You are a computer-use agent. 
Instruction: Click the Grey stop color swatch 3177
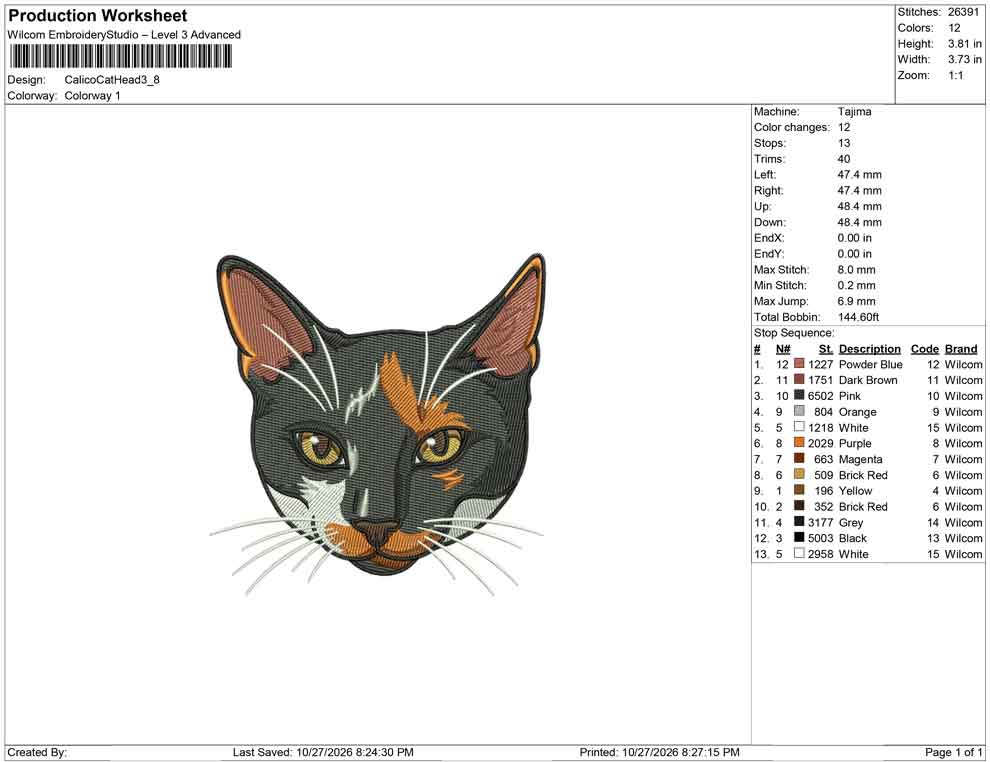[799, 522]
